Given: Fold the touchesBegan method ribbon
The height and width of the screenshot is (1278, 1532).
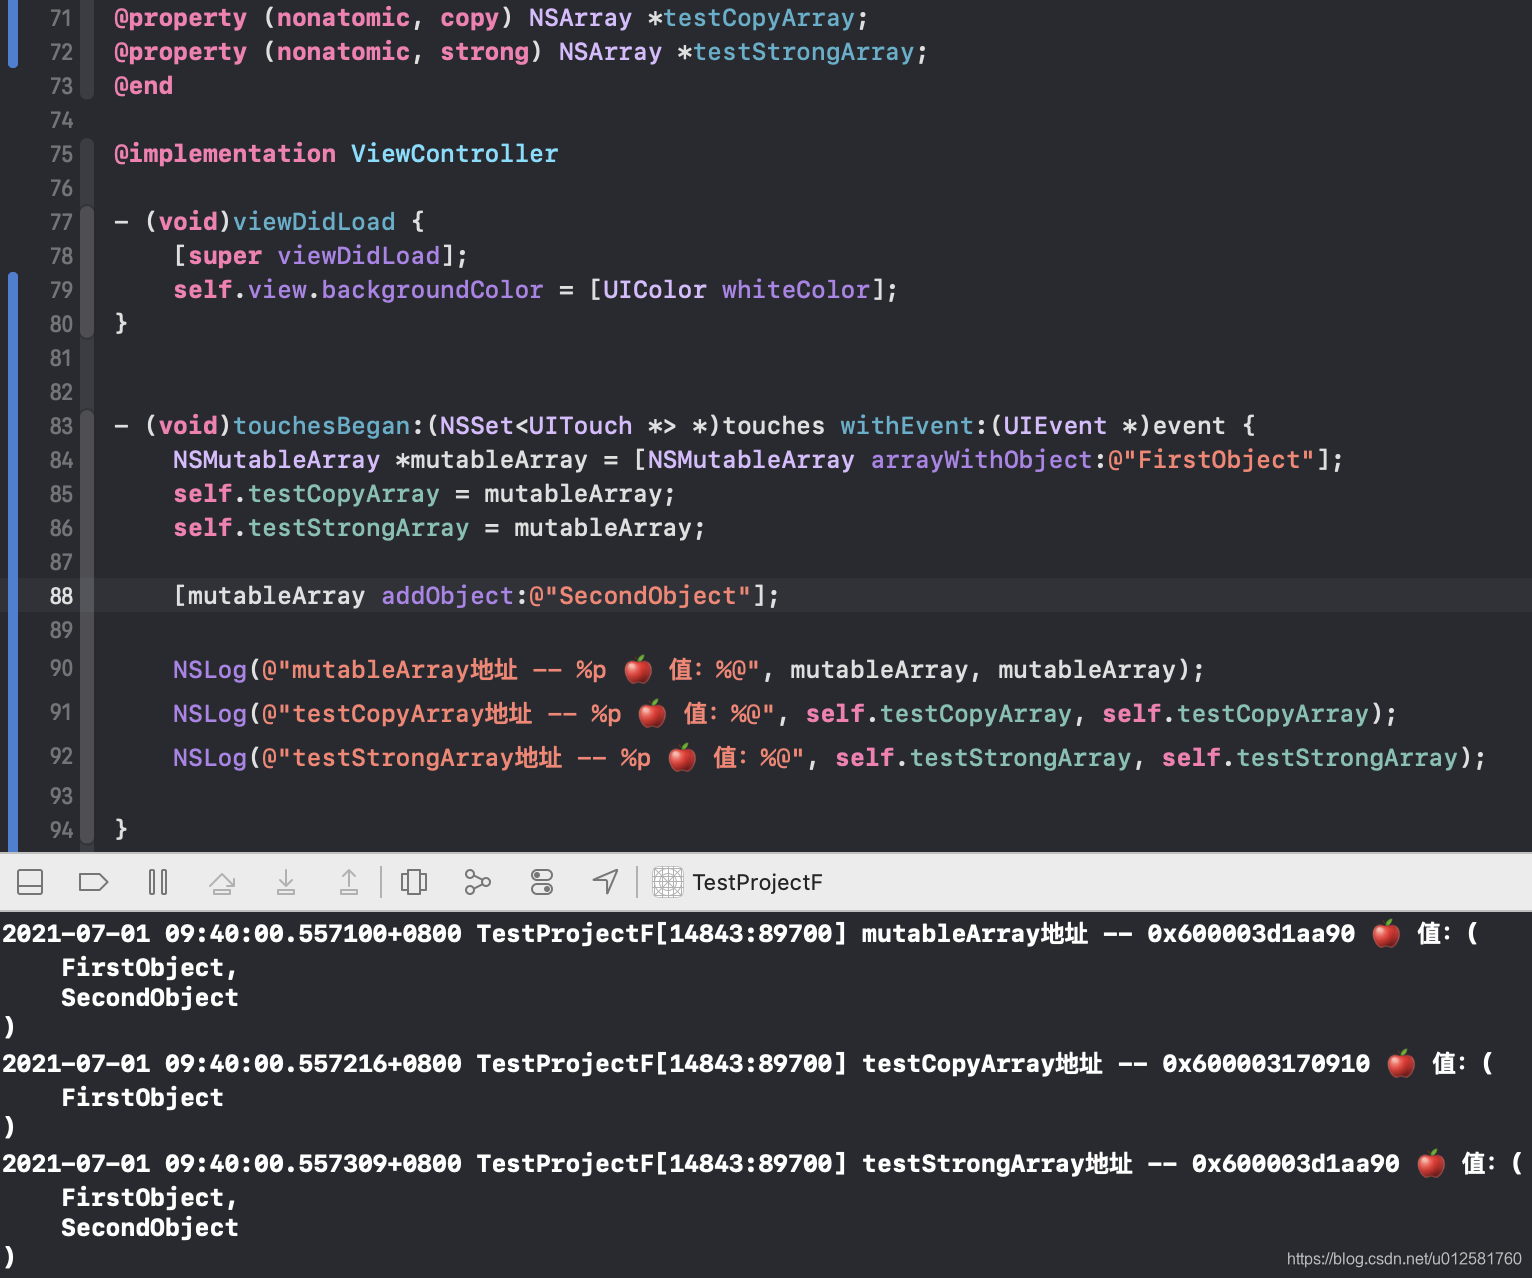Looking at the screenshot, I should (87, 627).
